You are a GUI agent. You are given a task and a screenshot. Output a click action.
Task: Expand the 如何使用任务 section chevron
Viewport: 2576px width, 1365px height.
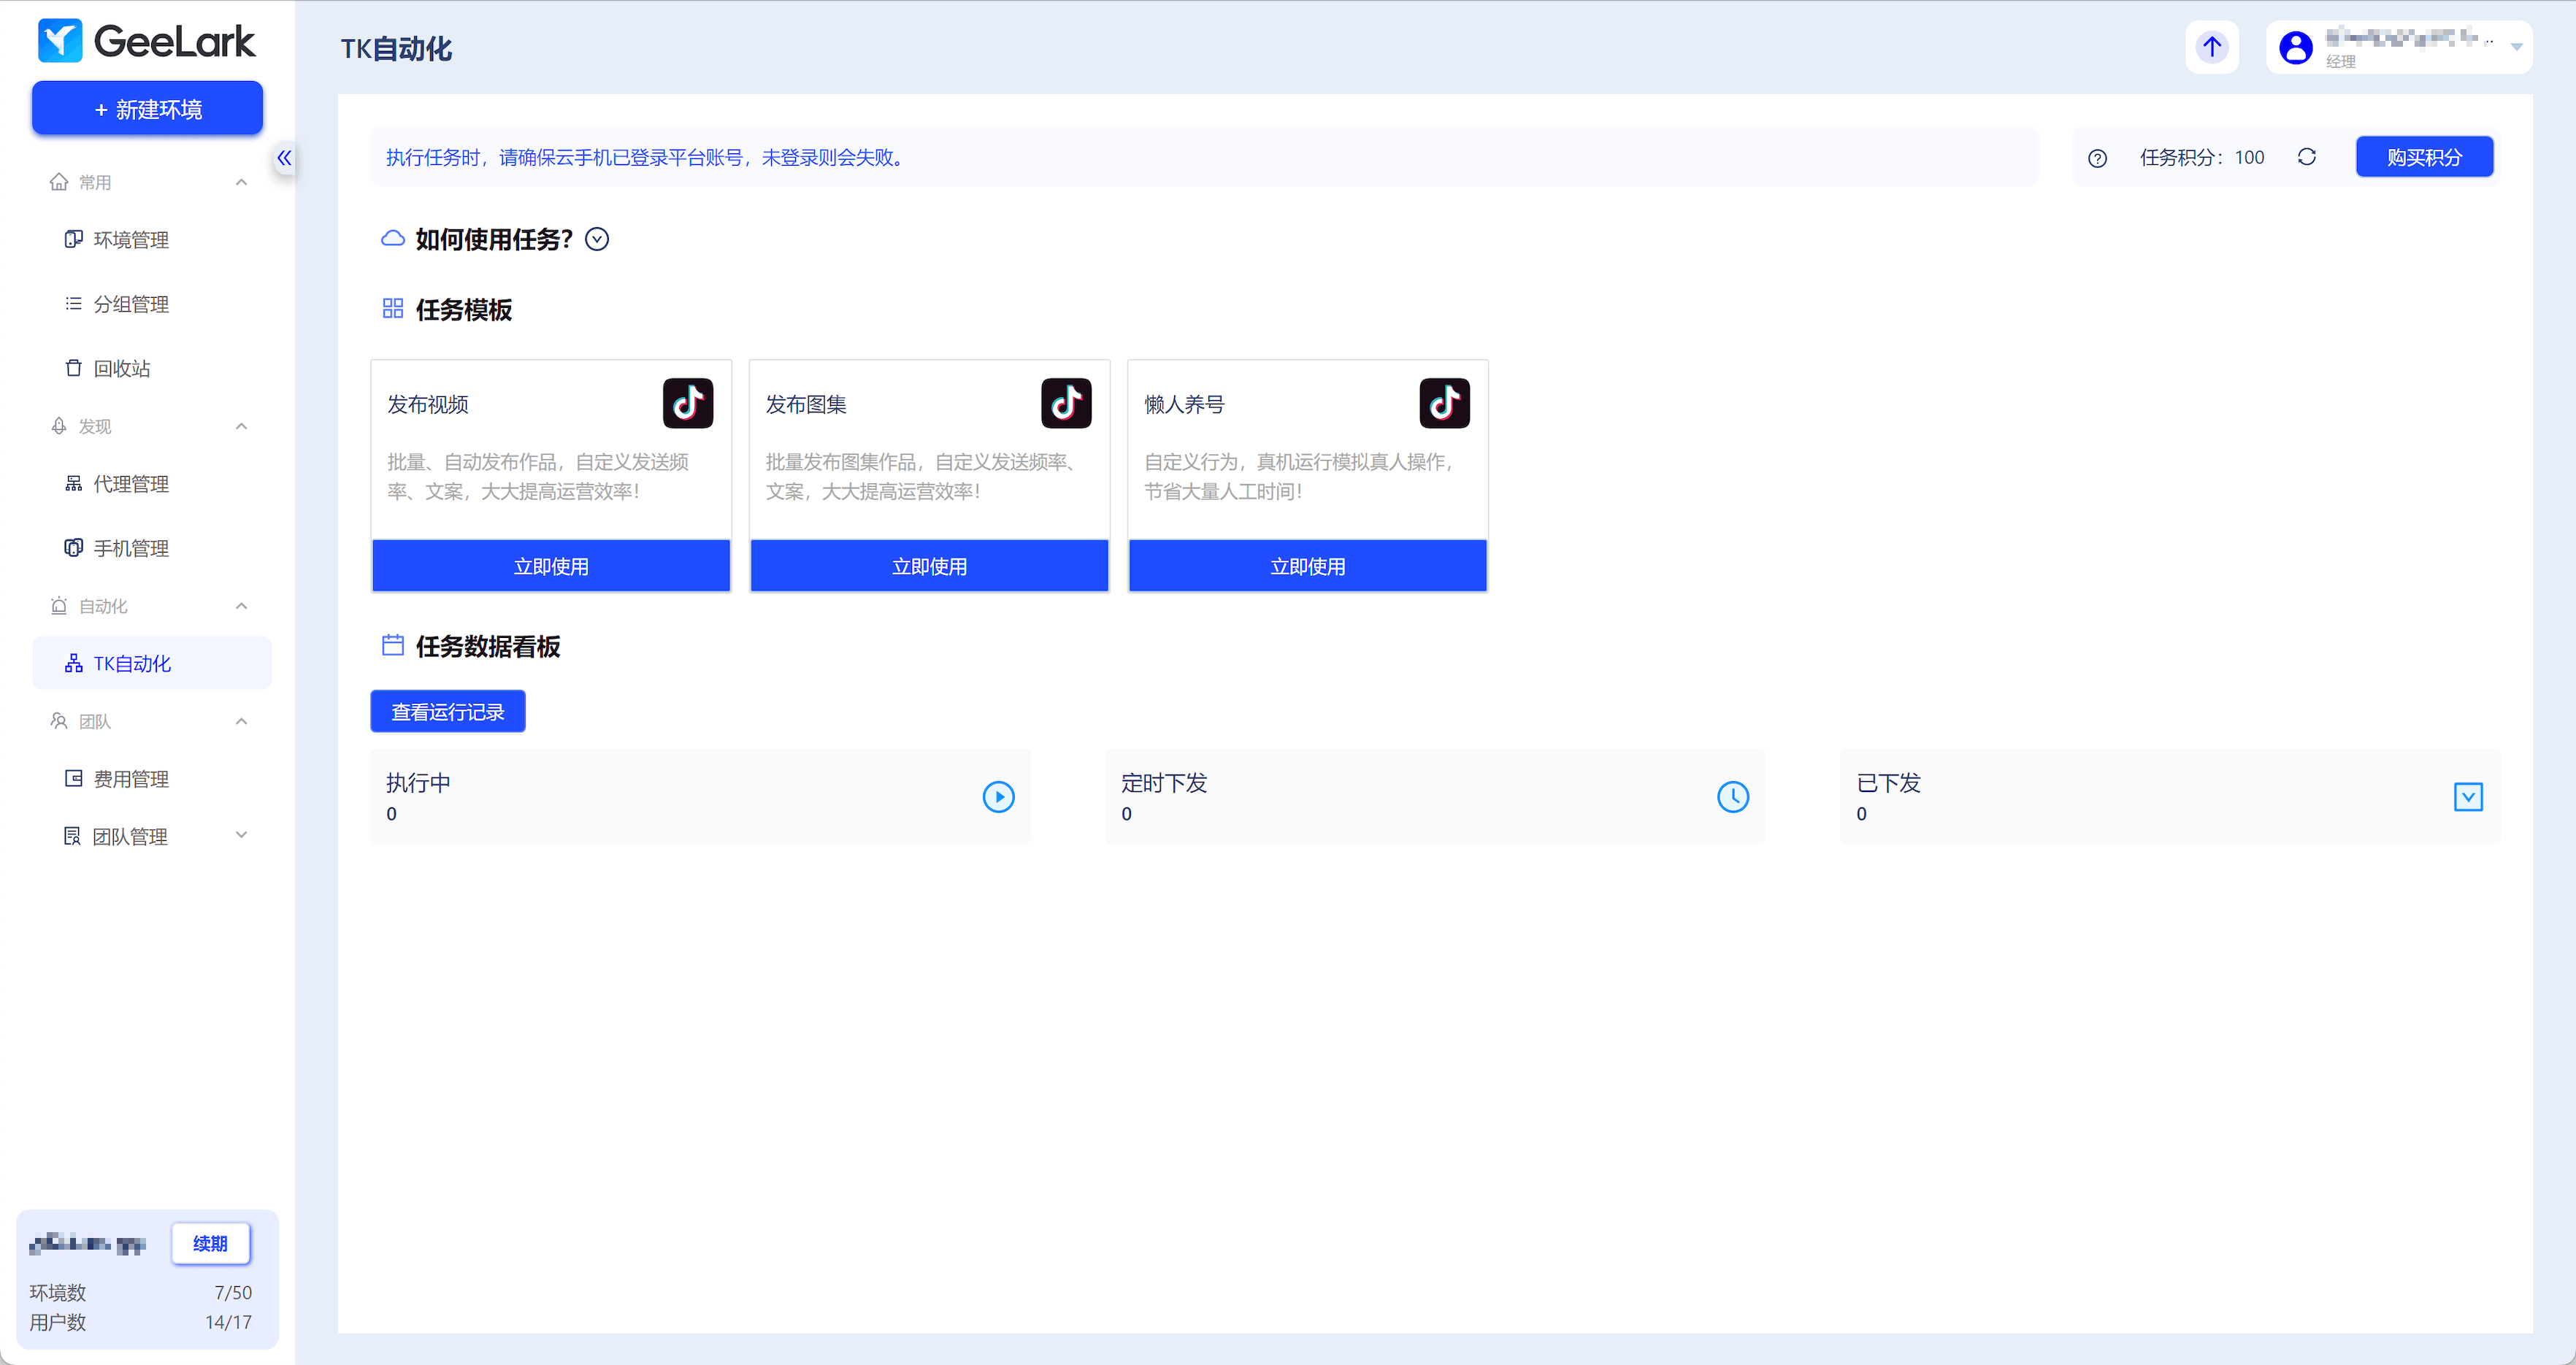[597, 239]
